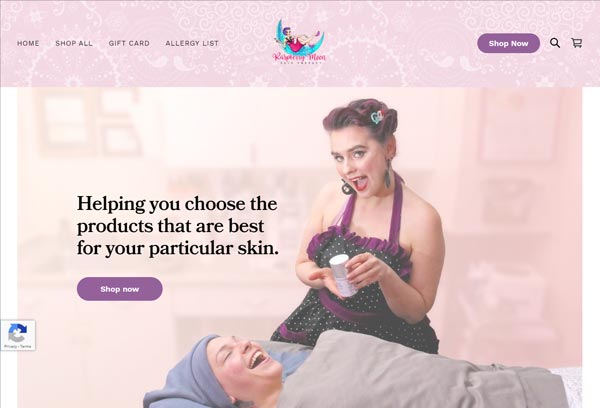The image size is (600, 408).
Task: Click the header Shop Now button
Action: (508, 43)
